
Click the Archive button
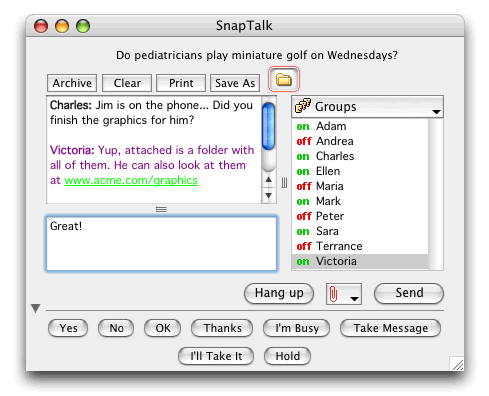point(72,83)
